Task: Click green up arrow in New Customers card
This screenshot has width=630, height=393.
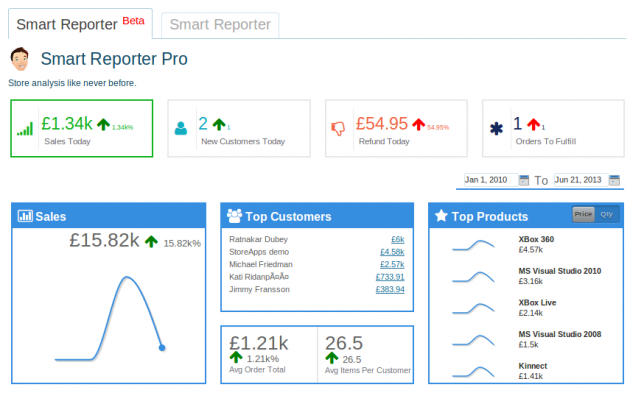Action: click(x=219, y=124)
